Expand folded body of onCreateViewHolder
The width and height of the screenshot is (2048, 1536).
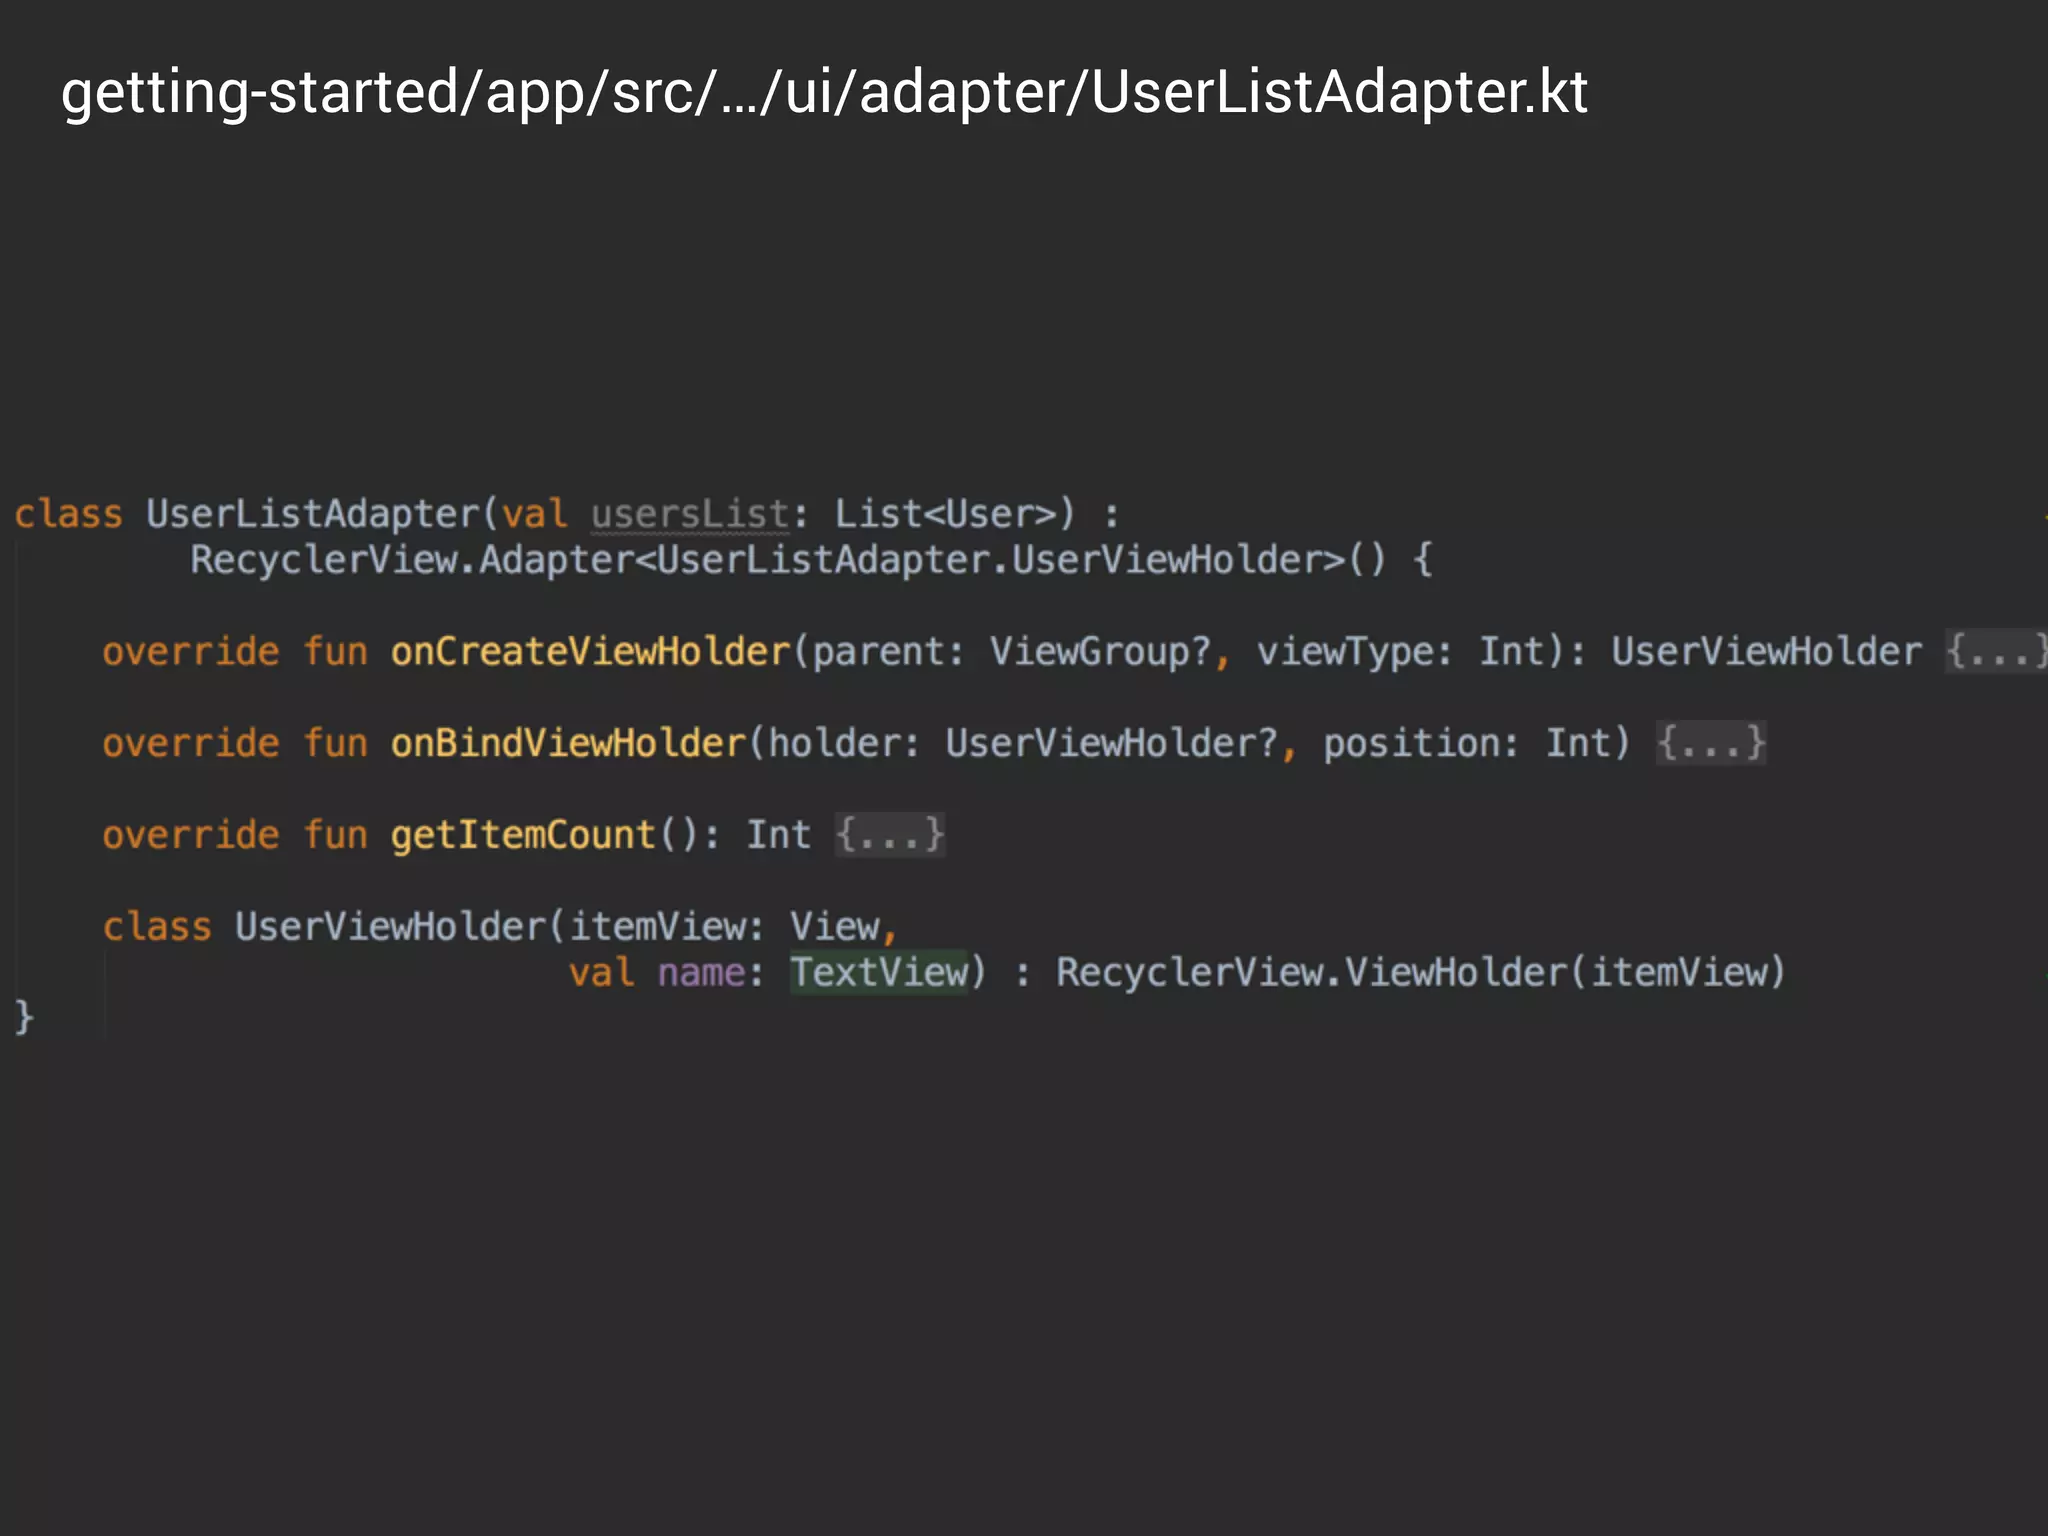coord(1996,651)
